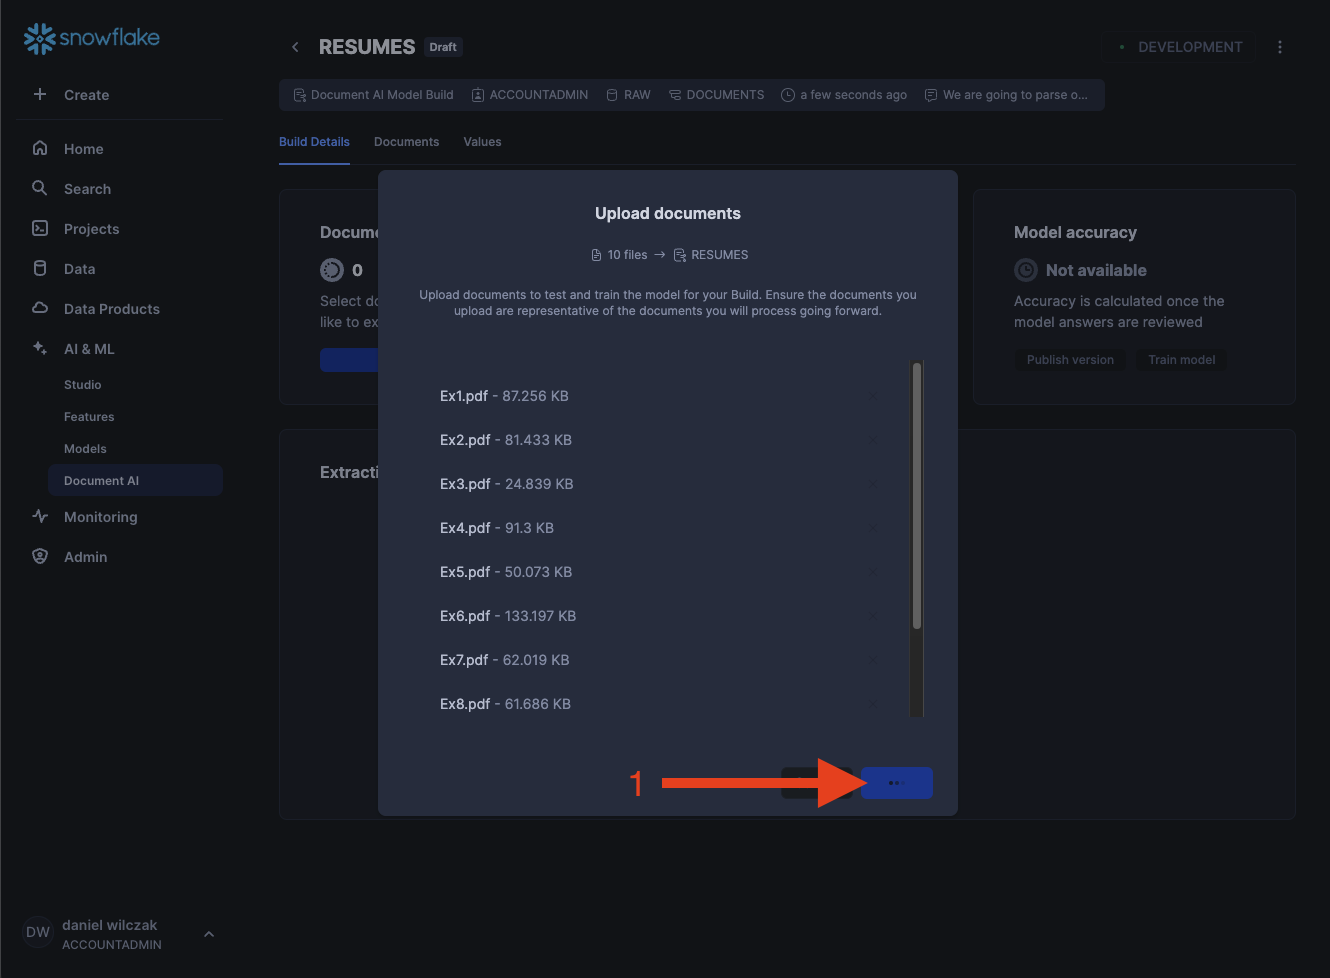Open Projects in the sidebar
This screenshot has width=1330, height=978.
(91, 229)
